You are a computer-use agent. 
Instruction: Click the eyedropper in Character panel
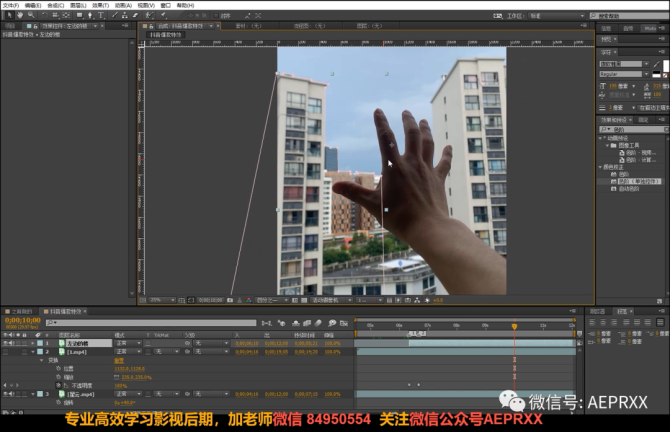(x=657, y=64)
